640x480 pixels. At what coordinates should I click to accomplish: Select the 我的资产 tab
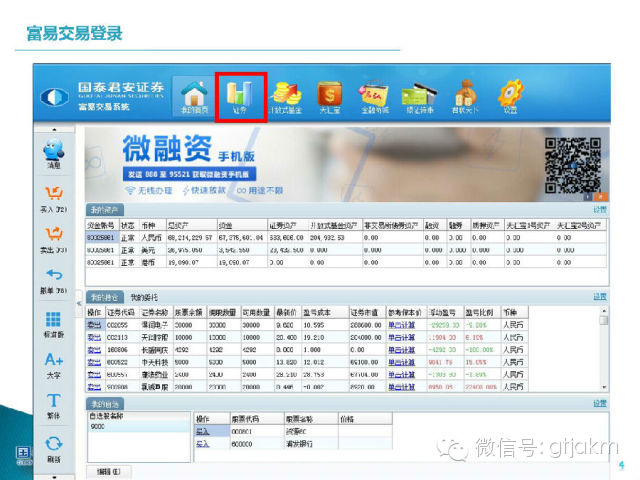point(105,210)
